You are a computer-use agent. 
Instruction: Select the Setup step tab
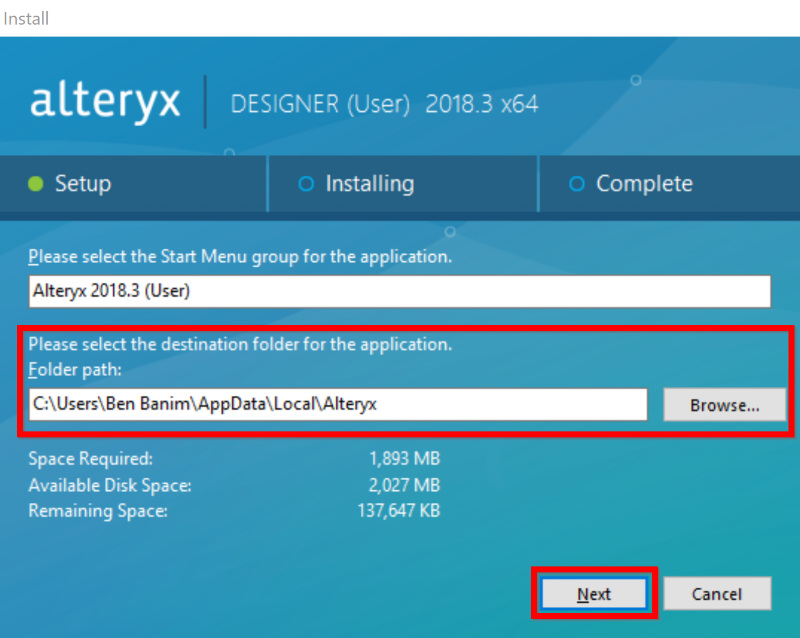[x=133, y=184]
